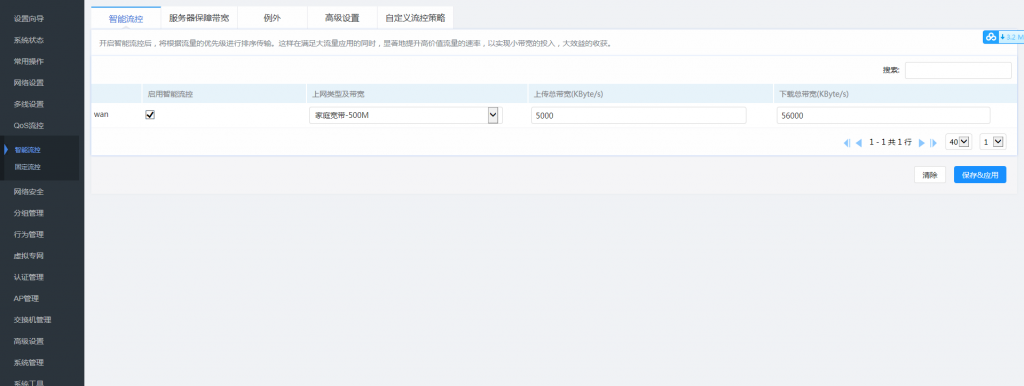Jump to the last page arrow
Viewport: 1024px width, 386px height.
tap(933, 142)
